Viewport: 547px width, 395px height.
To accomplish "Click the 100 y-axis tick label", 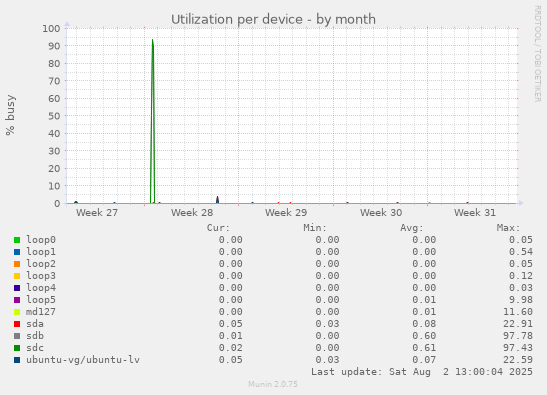I will 51,28.
